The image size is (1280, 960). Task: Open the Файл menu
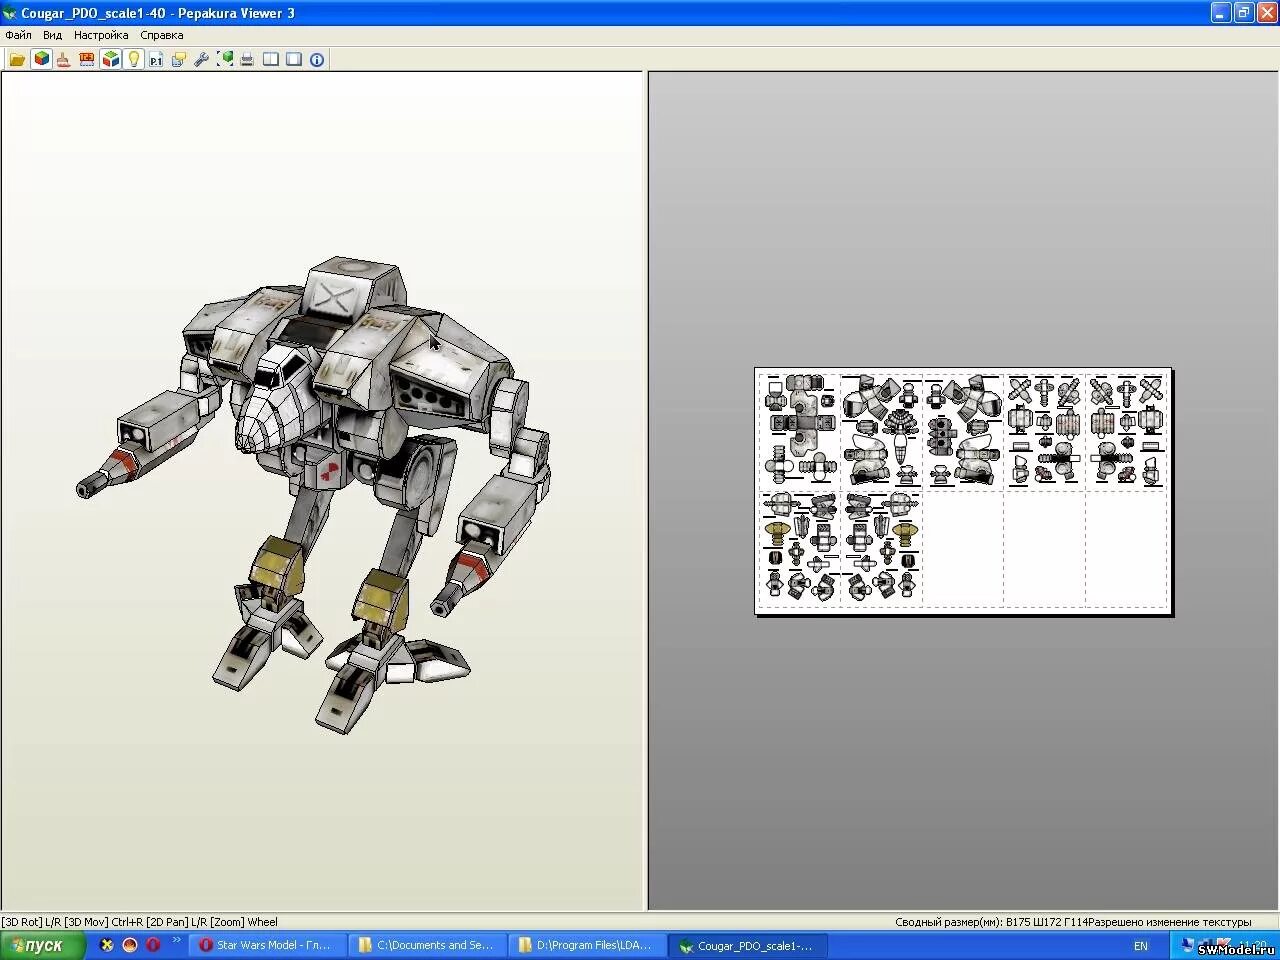[x=18, y=35]
